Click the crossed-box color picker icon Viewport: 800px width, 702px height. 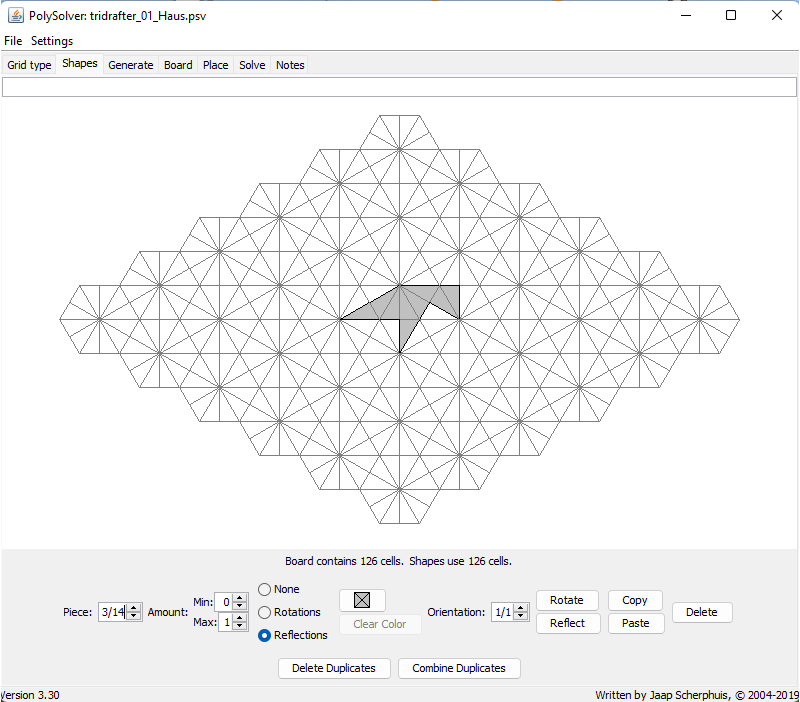(362, 600)
